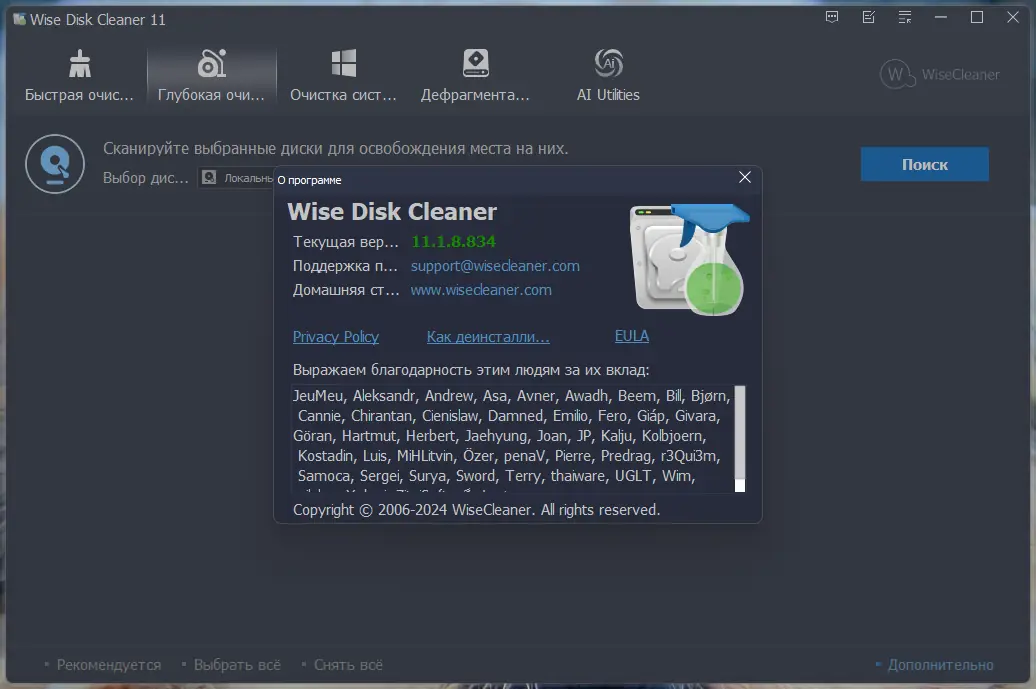Open the feedback icon in title bar

(831, 17)
